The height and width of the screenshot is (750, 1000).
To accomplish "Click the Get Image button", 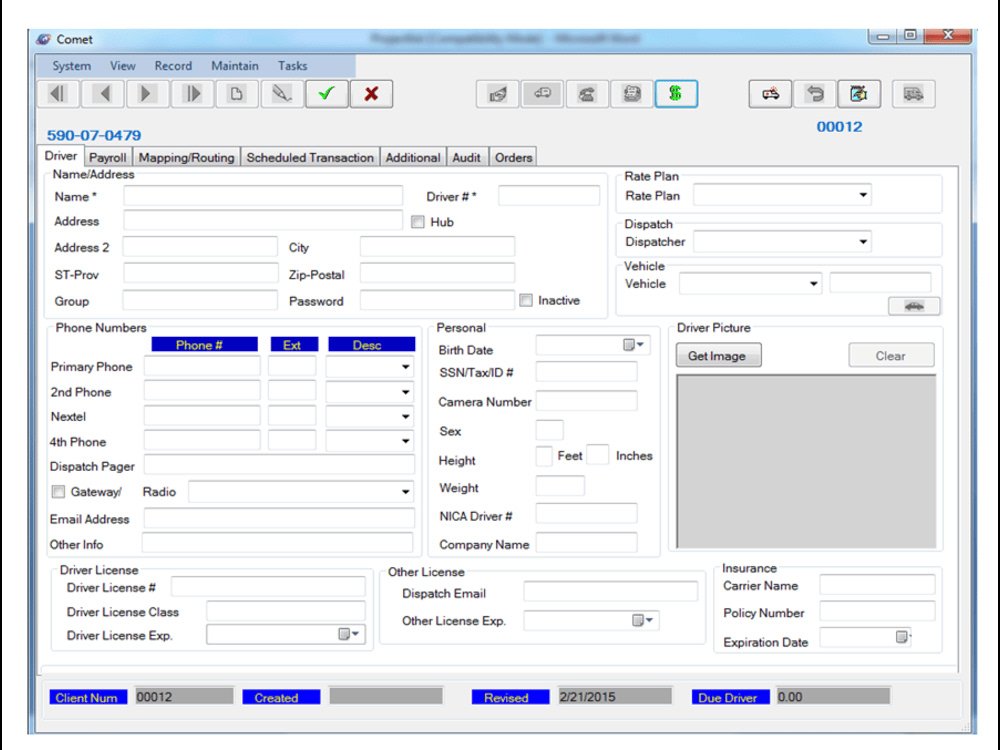I will pos(718,356).
